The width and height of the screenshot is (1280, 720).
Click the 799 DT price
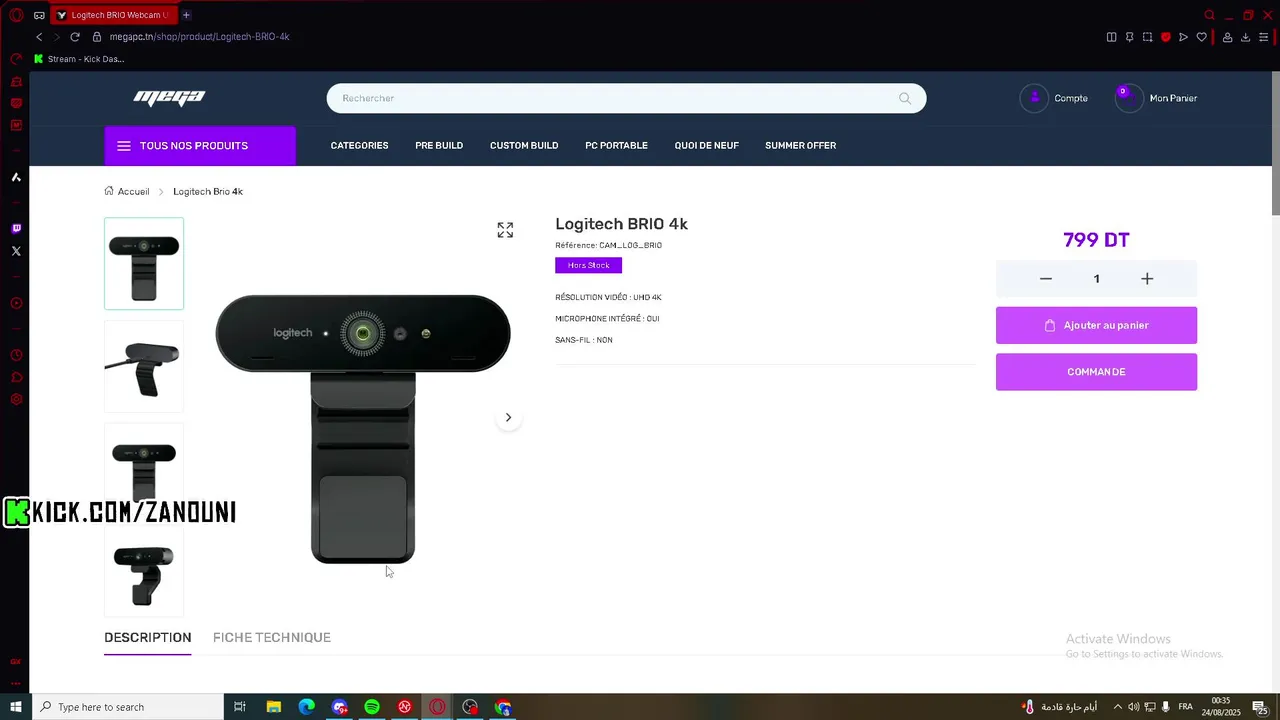click(x=1096, y=240)
